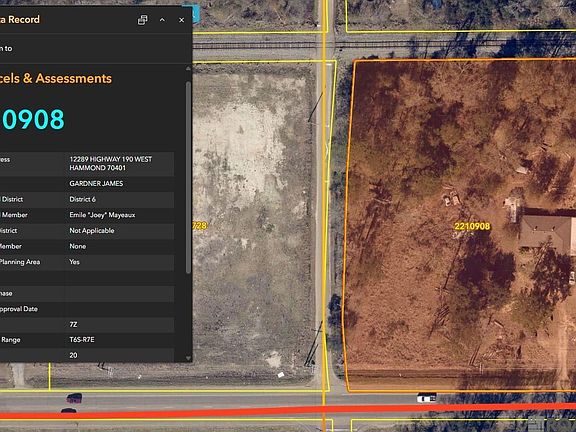Click the scrollbar down arrow in the popup
Viewport: 576px width, 432px height.
point(188,358)
